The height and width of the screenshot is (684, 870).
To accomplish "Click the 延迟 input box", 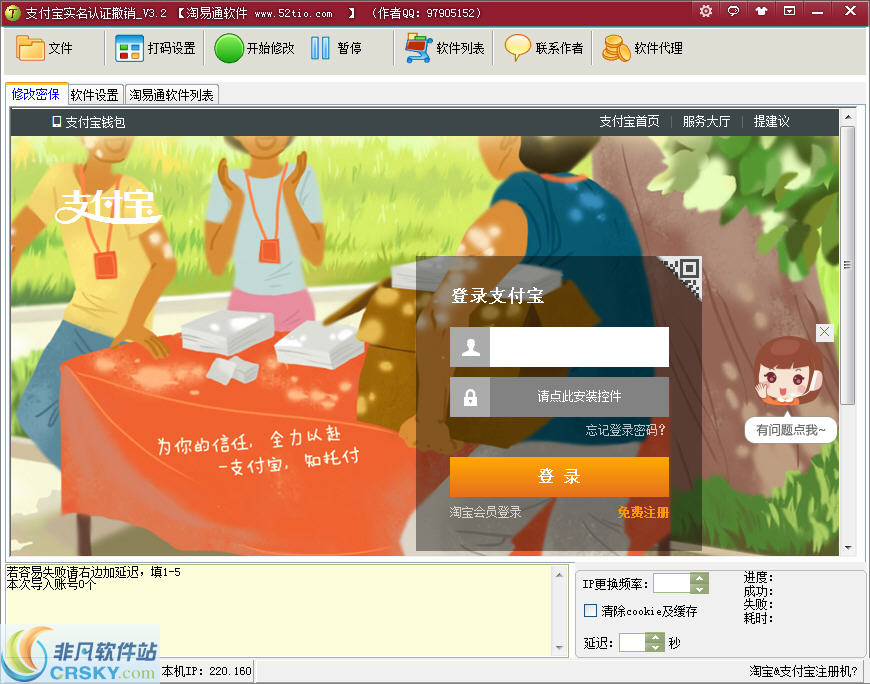I will pos(632,642).
